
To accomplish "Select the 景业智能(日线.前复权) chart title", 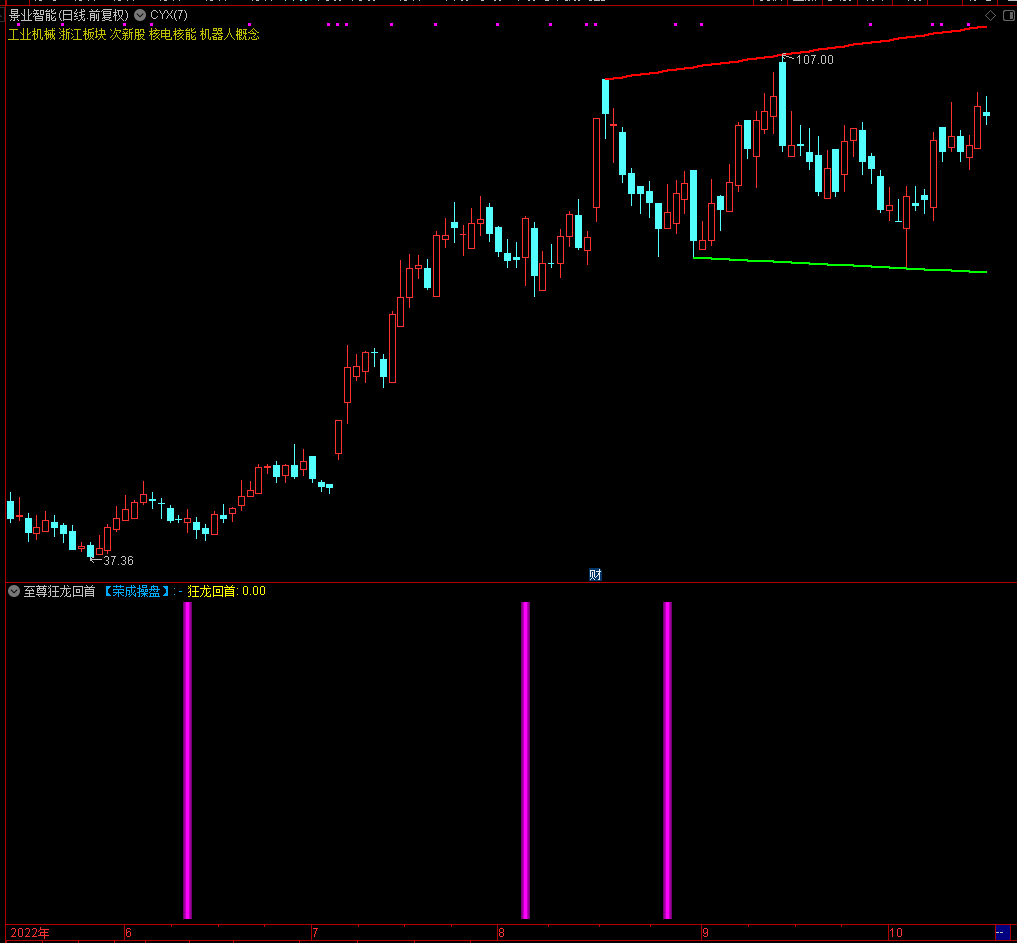I will pos(68,15).
